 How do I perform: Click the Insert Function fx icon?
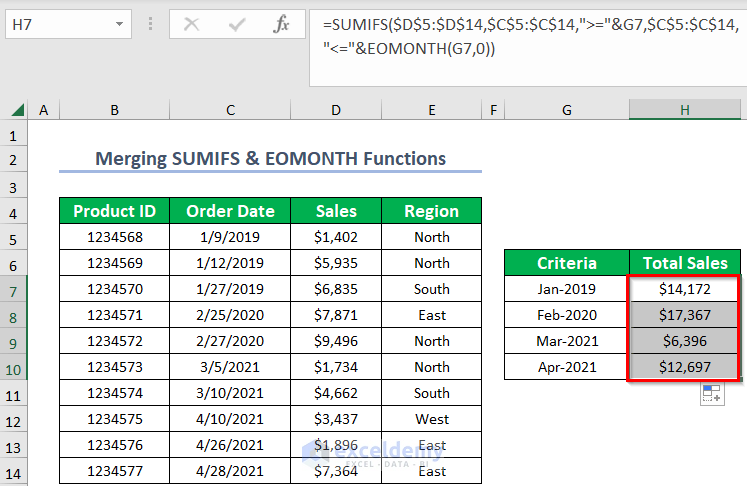pyautogui.click(x=282, y=25)
